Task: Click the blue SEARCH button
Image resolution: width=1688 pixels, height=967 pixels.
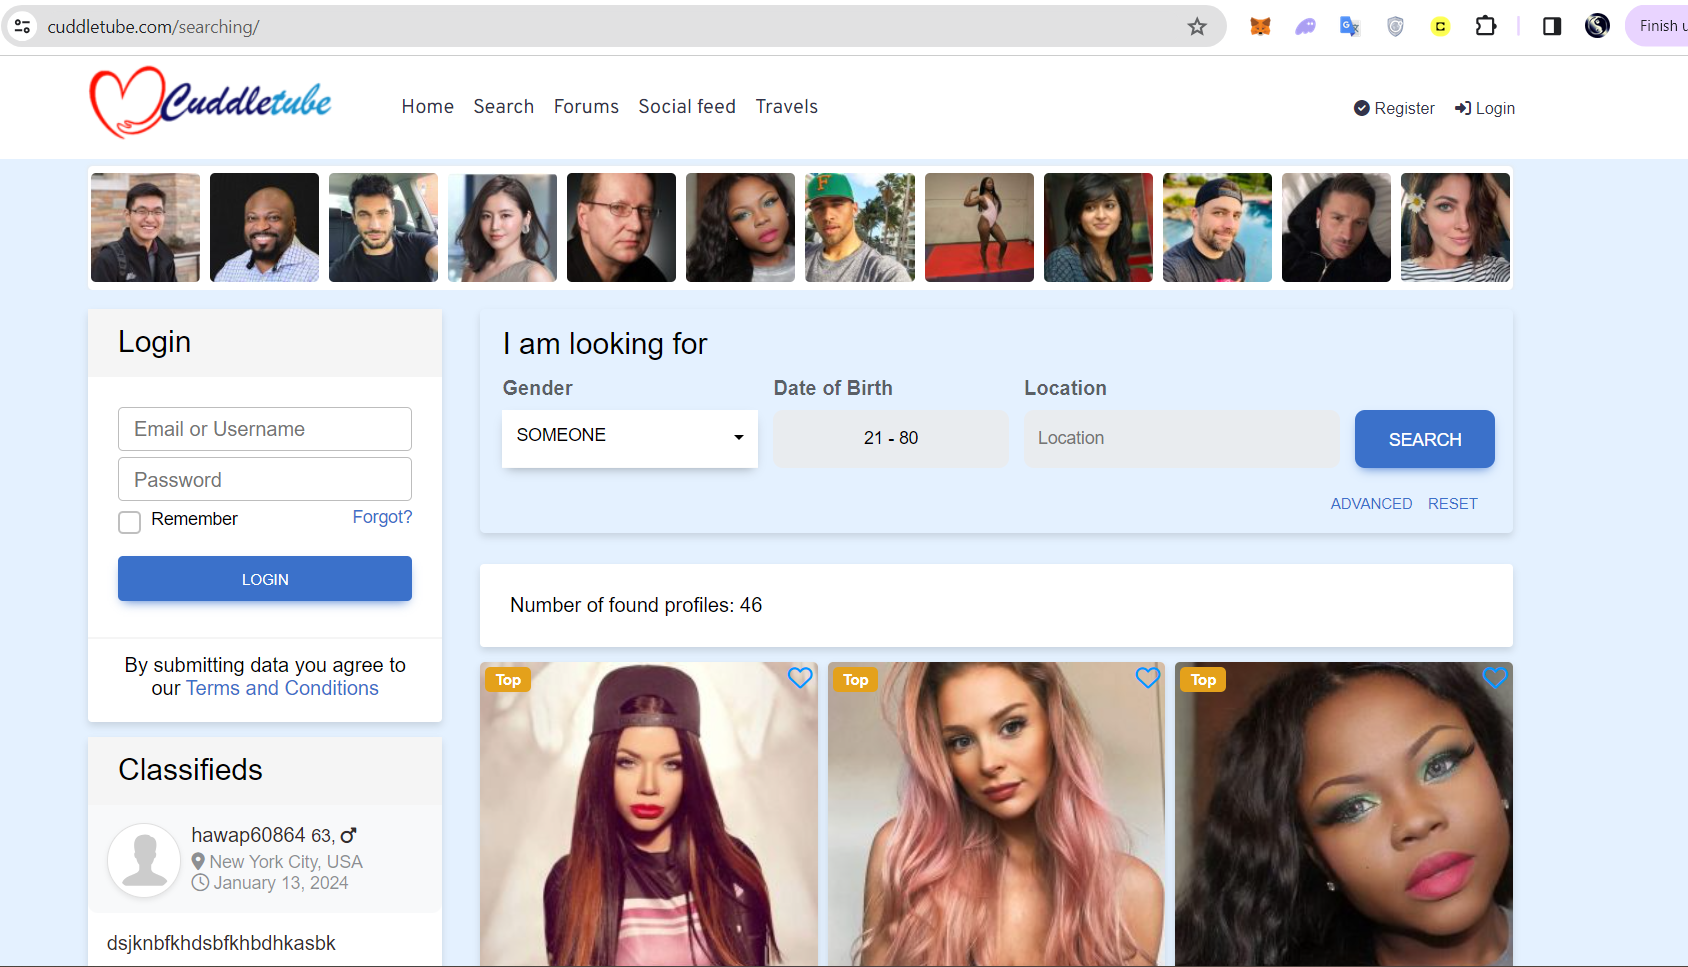Action: (1425, 439)
